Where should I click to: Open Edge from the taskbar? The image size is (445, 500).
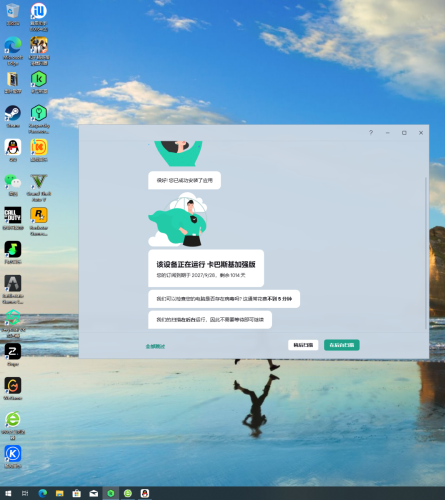tap(42, 493)
